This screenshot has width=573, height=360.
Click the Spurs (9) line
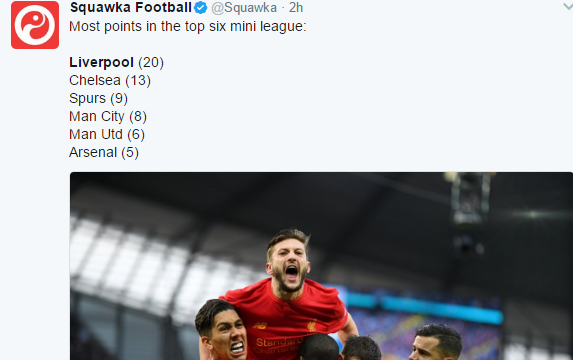[x=98, y=98]
